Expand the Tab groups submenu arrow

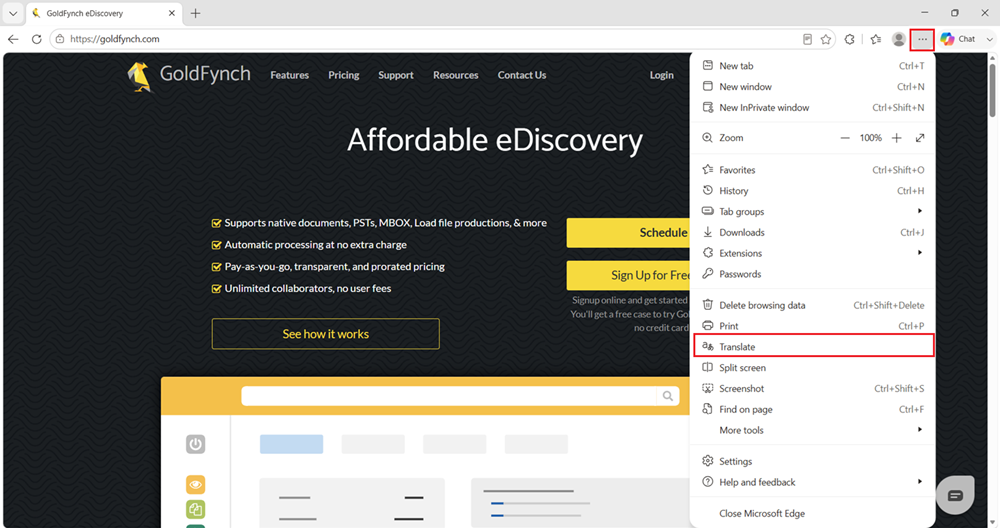point(920,211)
